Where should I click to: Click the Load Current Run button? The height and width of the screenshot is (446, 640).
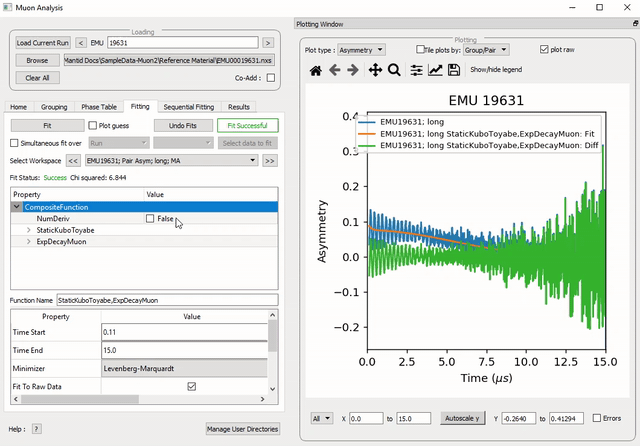[x=43, y=43]
